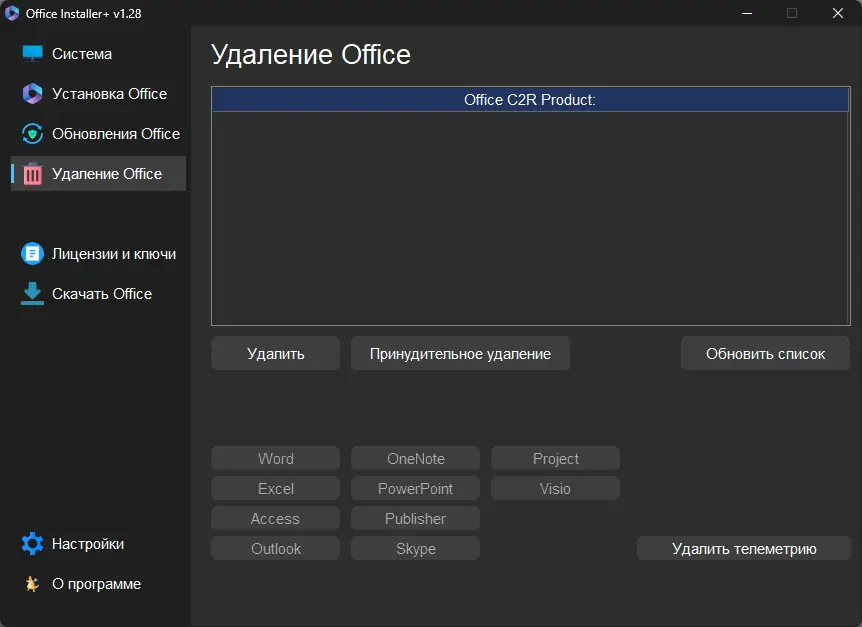Open the Система section

click(82, 54)
